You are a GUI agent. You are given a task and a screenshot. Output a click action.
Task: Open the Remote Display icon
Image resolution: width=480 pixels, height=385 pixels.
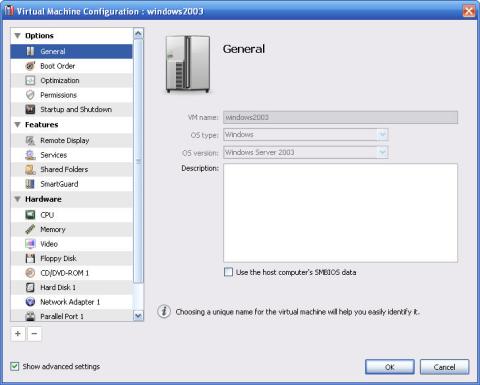pyautogui.click(x=30, y=140)
